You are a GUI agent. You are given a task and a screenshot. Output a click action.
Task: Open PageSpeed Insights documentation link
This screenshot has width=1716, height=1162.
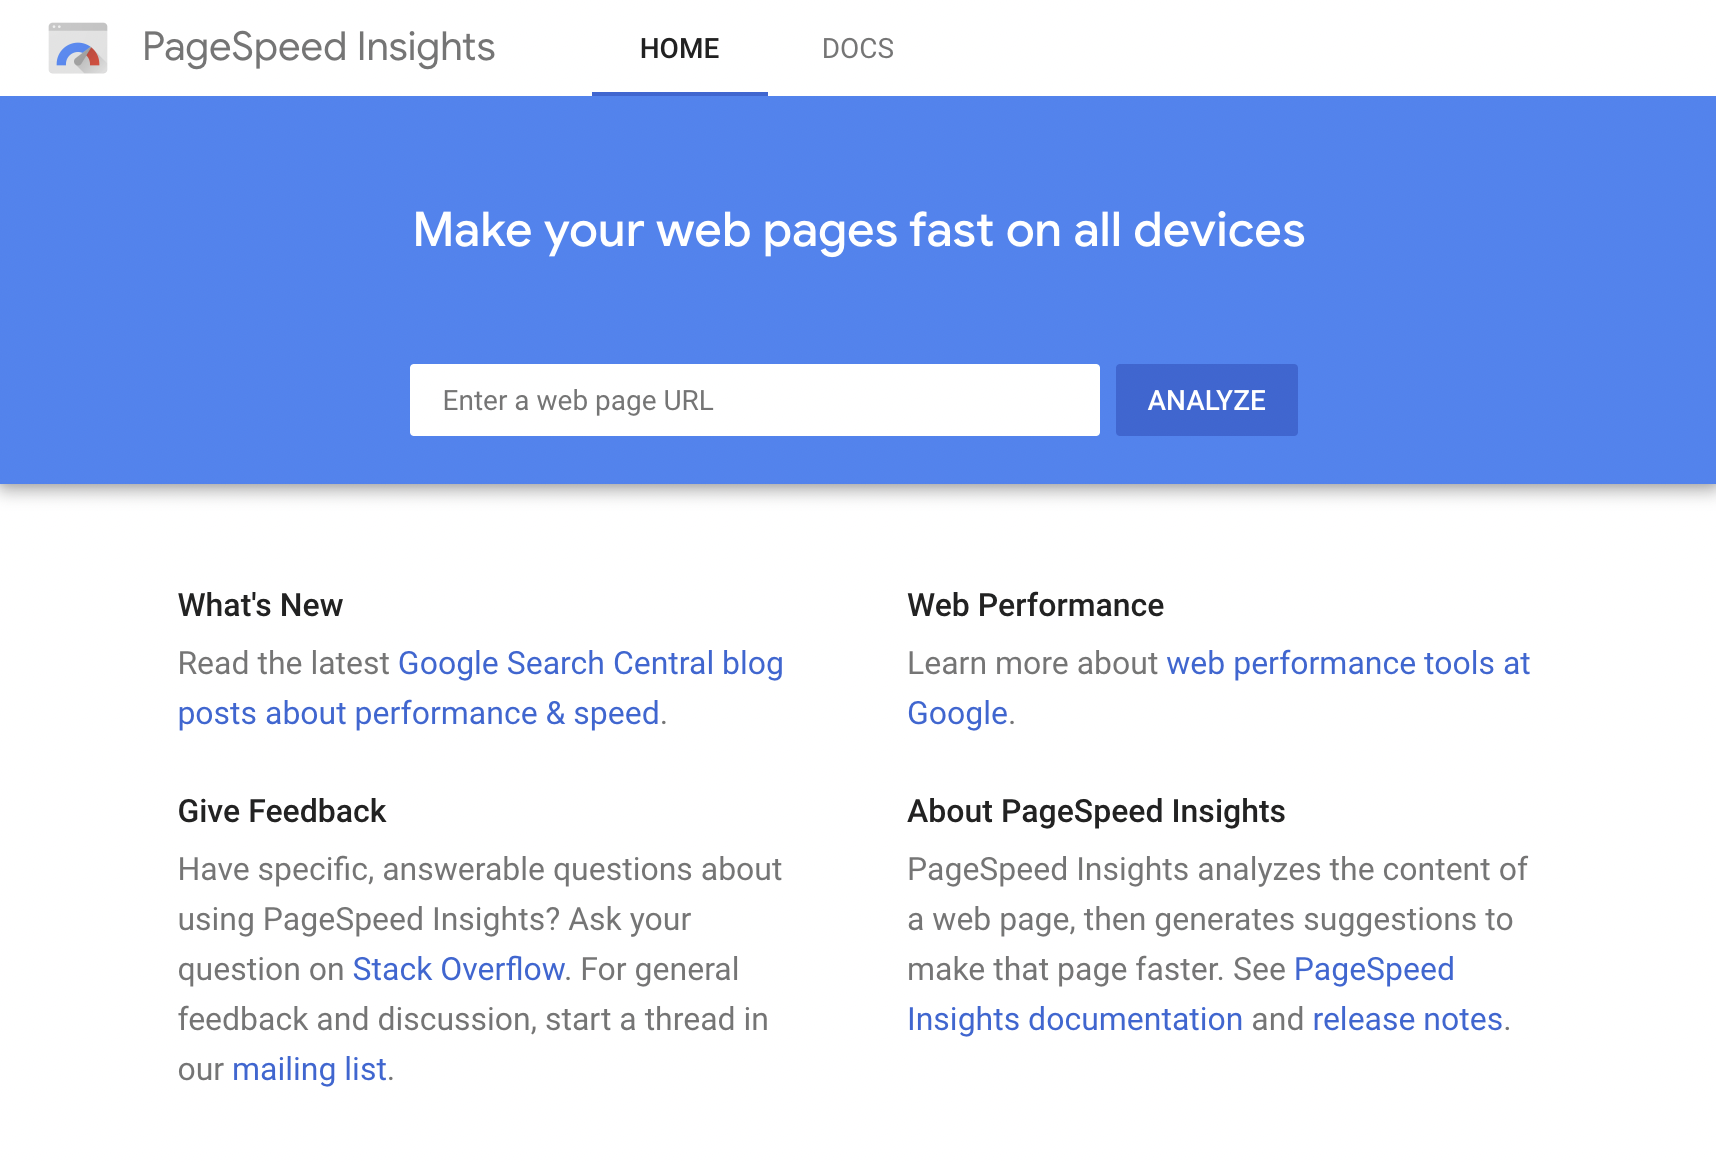click(x=1180, y=994)
